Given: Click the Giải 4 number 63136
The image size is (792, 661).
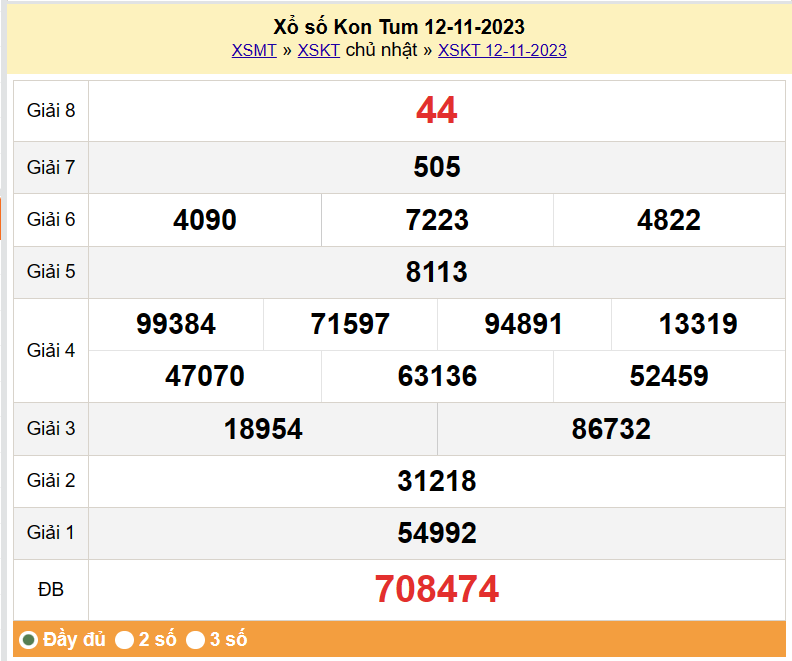Looking at the screenshot, I should point(437,376).
